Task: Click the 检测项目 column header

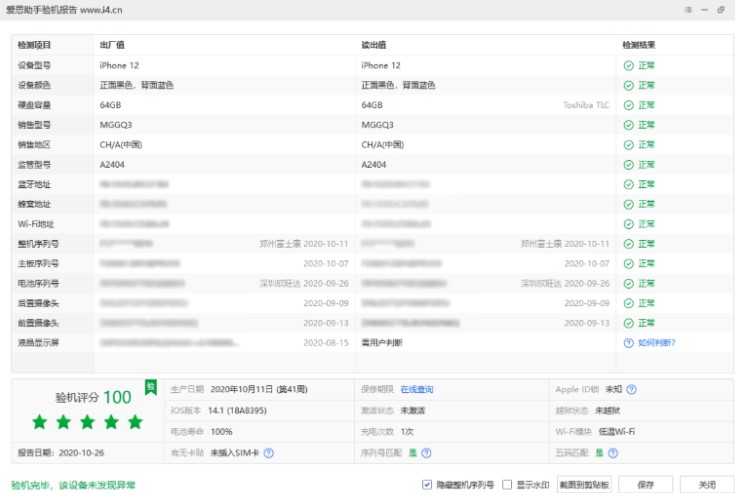Action: (x=34, y=45)
